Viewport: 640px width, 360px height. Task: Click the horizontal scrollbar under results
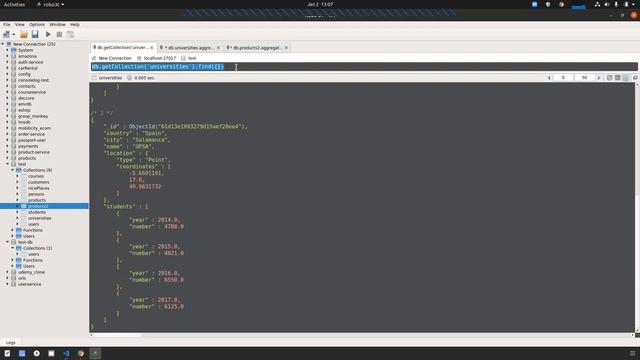[x=362, y=335]
